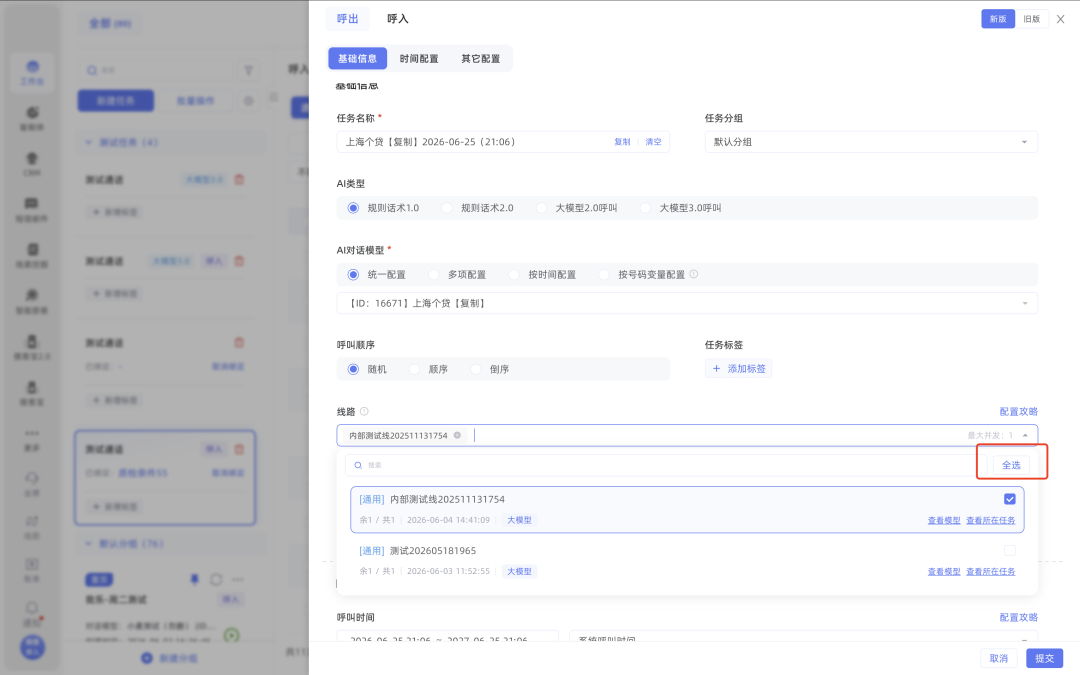Open the 基础信息 tab
Image resolution: width=1080 pixels, height=675 pixels.
357,59
